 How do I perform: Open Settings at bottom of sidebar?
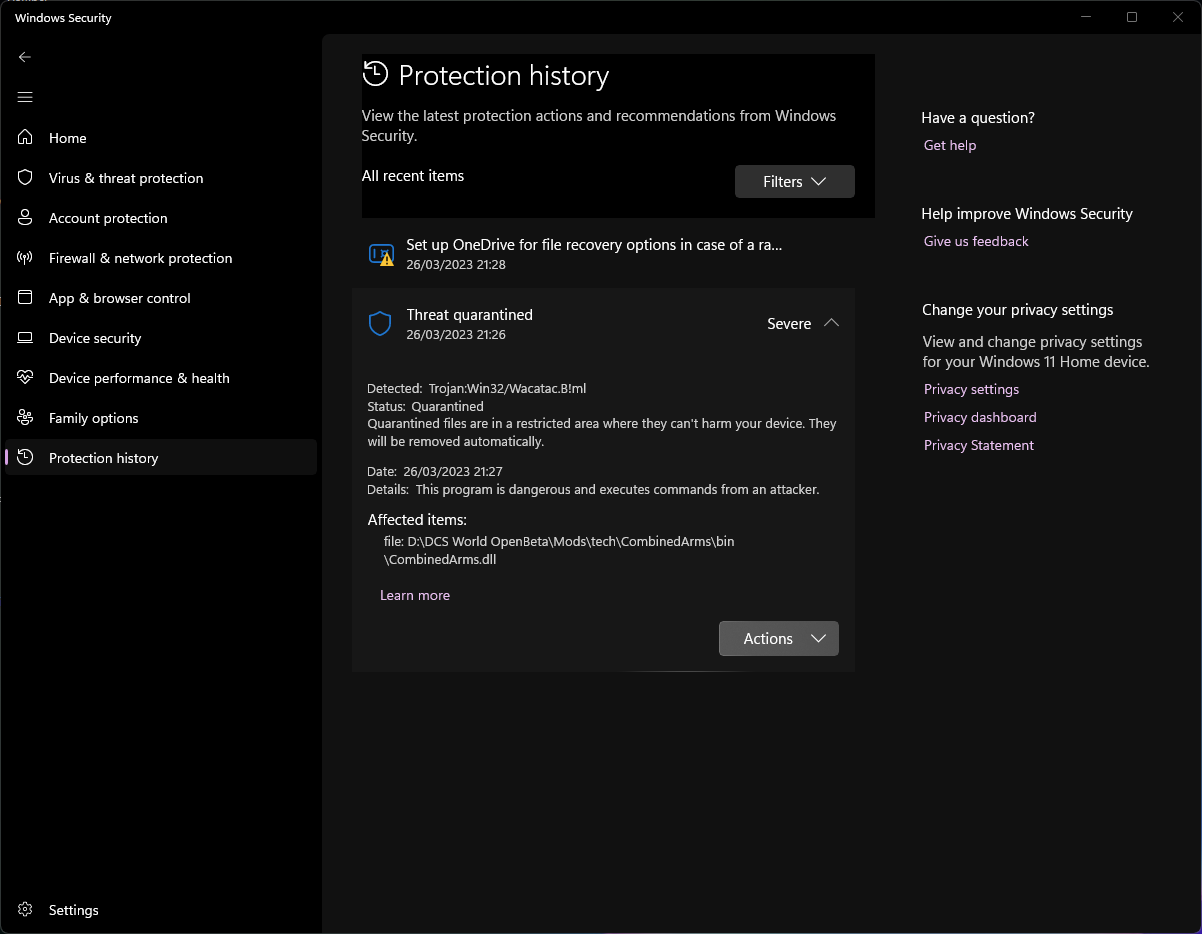point(161,910)
